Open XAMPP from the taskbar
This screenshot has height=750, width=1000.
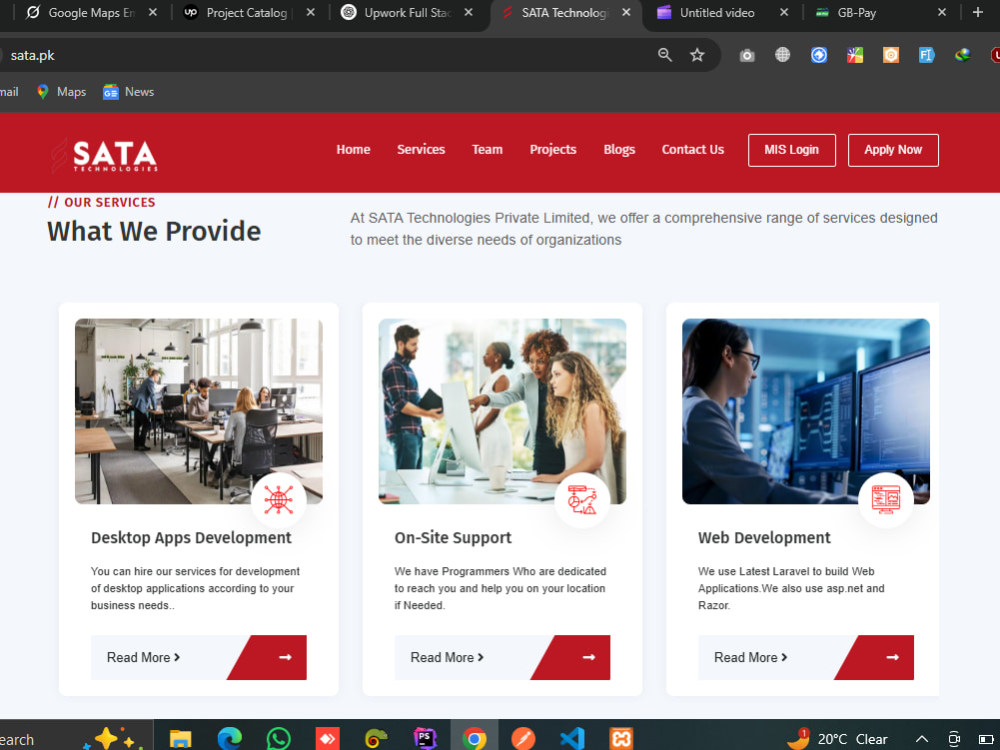click(619, 737)
